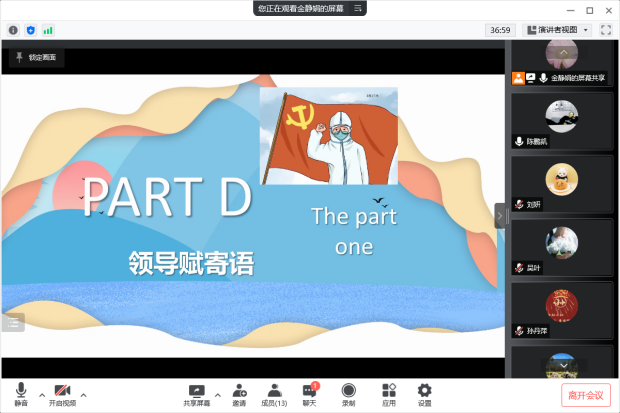This screenshot has height=413, width=620.
Task: Click the muted mic icon beside 吴叶
Action: tap(519, 268)
